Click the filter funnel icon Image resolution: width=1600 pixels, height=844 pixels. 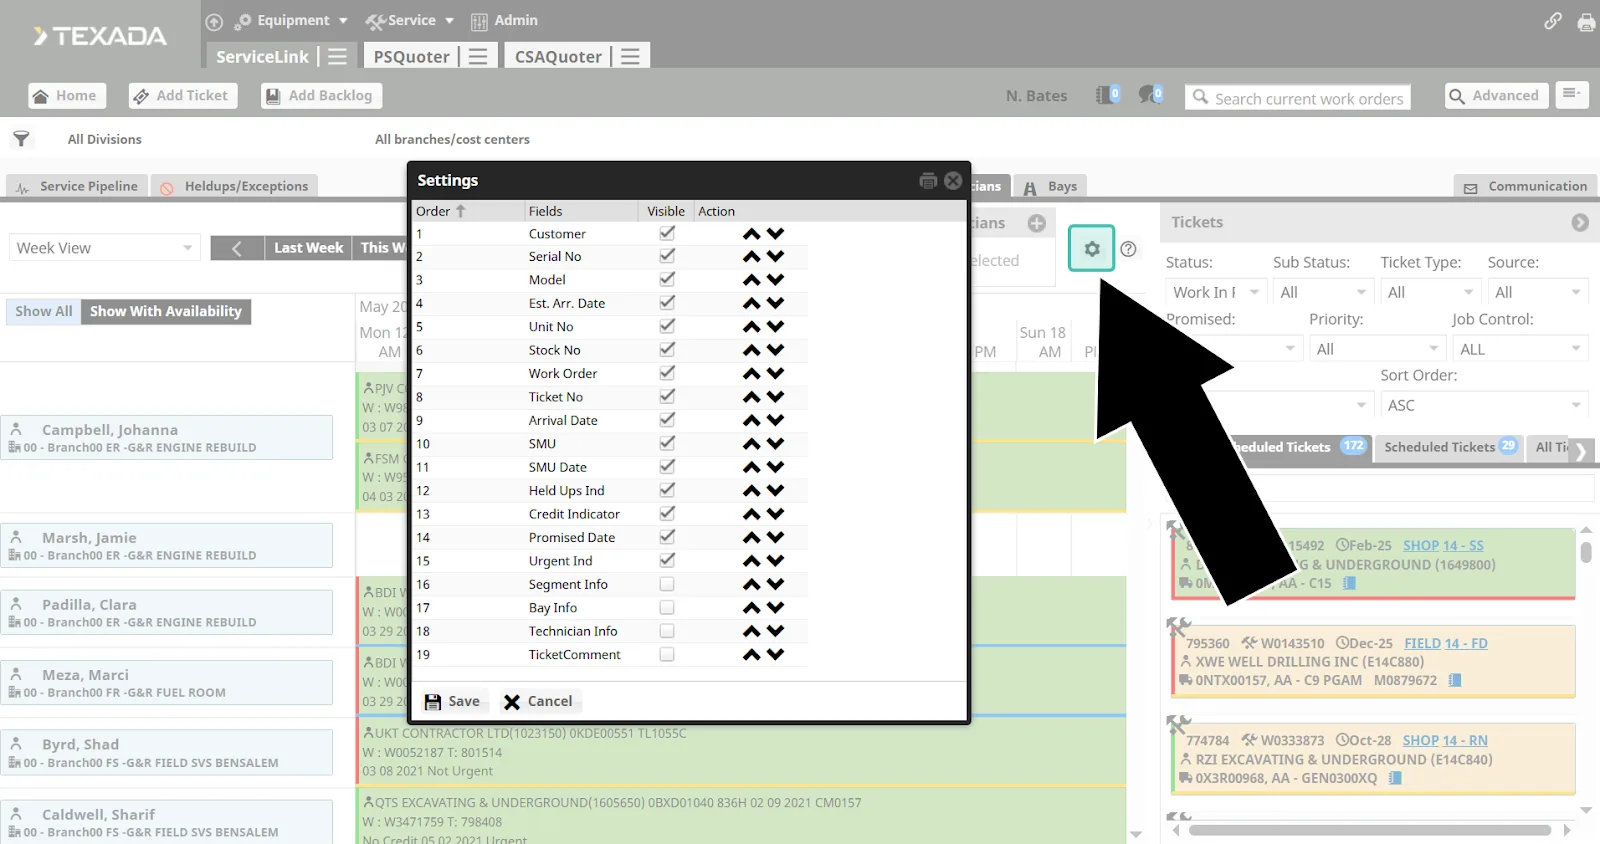pos(21,139)
